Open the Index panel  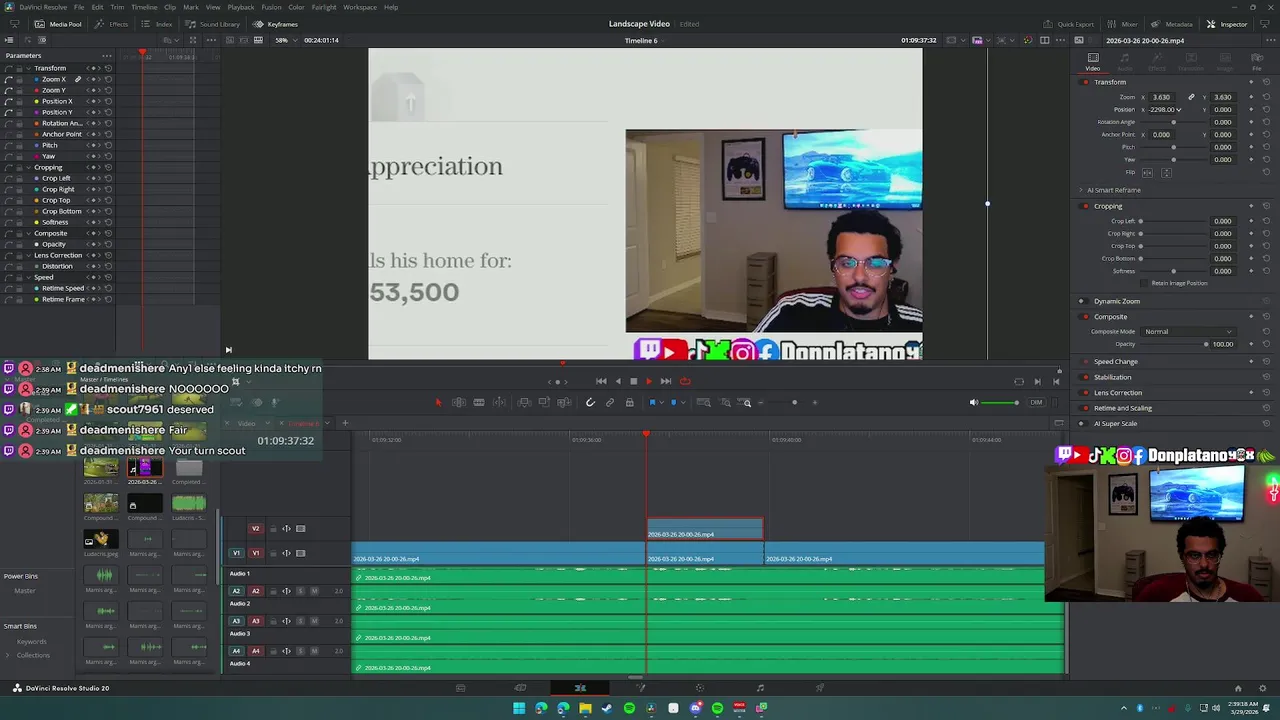(x=158, y=24)
